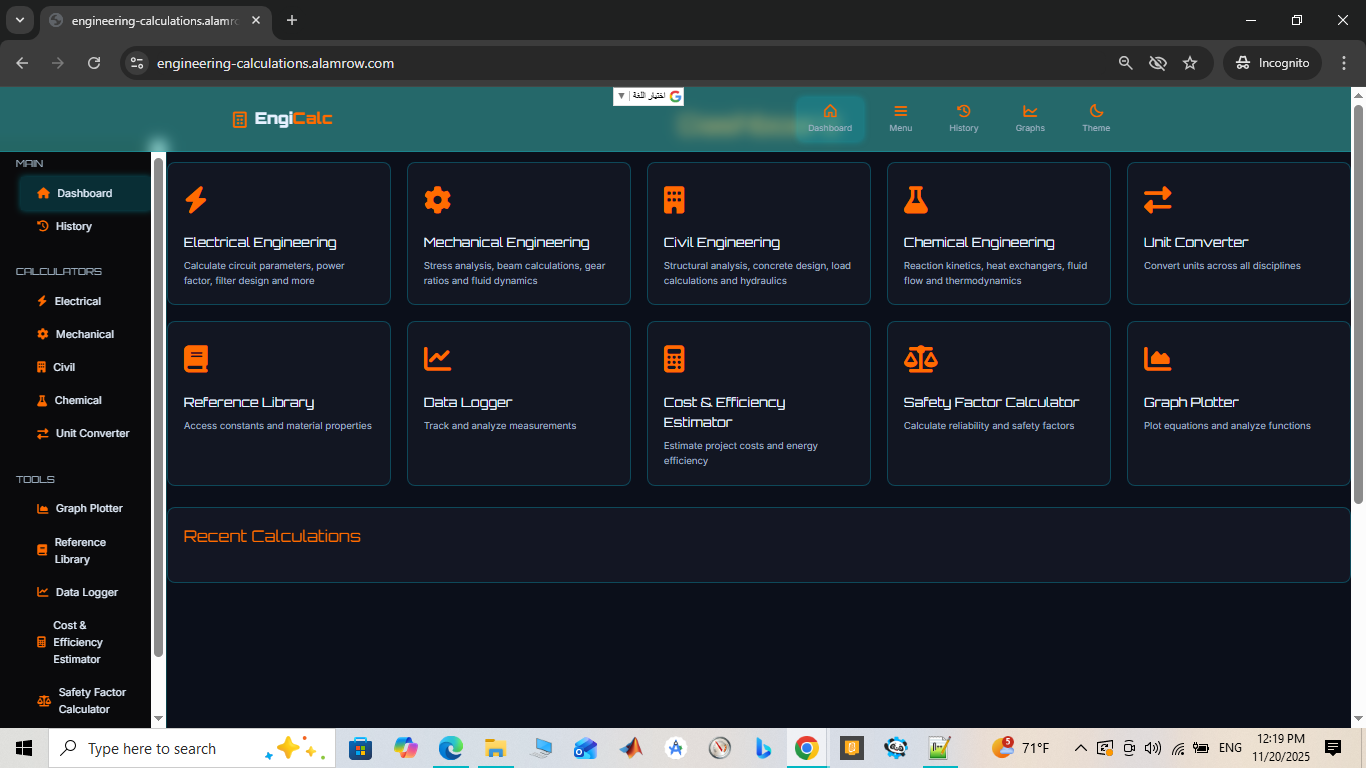This screenshot has width=1366, height=768.
Task: Open the Google language selector dropdown
Action: (648, 96)
